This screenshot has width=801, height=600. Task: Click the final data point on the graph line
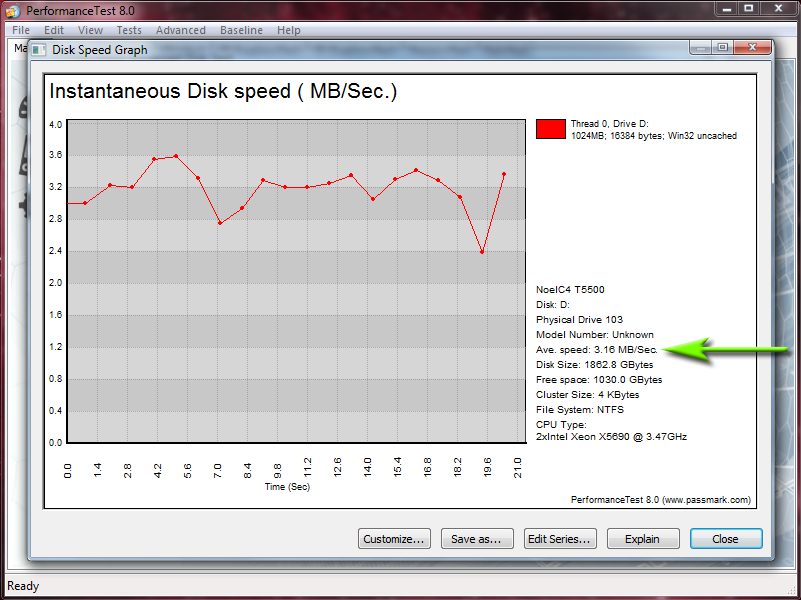pos(504,174)
